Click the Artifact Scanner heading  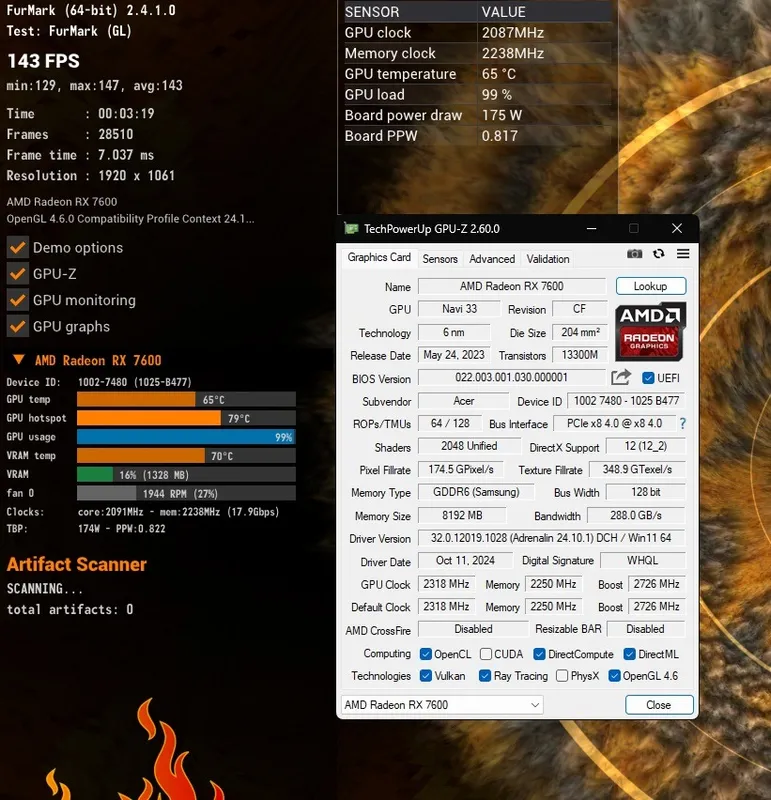[x=77, y=564]
